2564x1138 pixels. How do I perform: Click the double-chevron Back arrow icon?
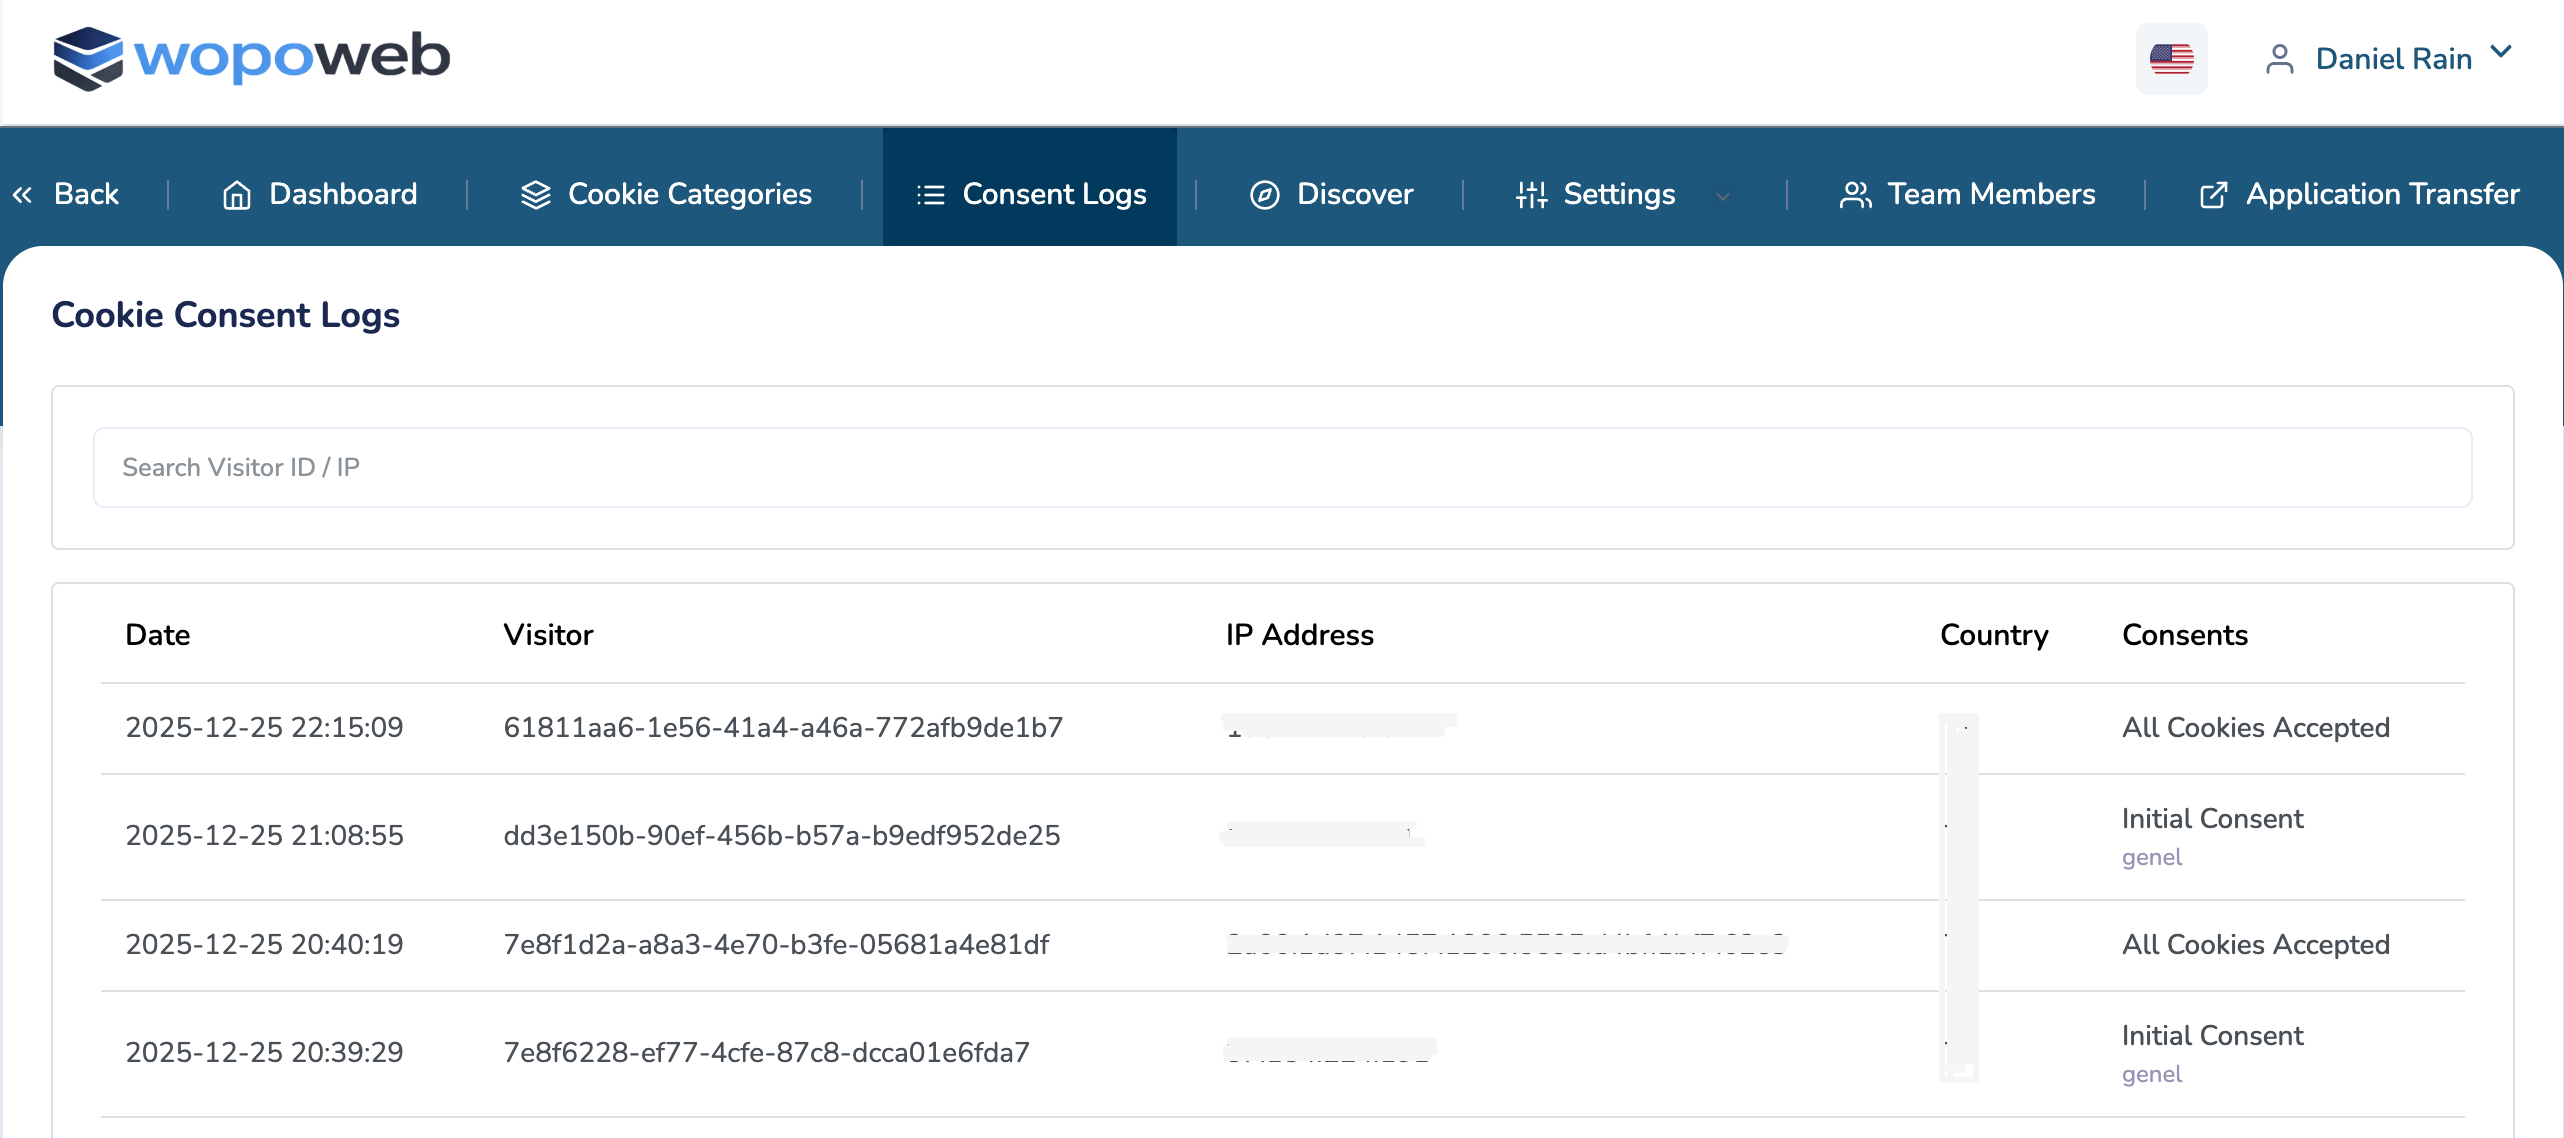[x=22, y=195]
